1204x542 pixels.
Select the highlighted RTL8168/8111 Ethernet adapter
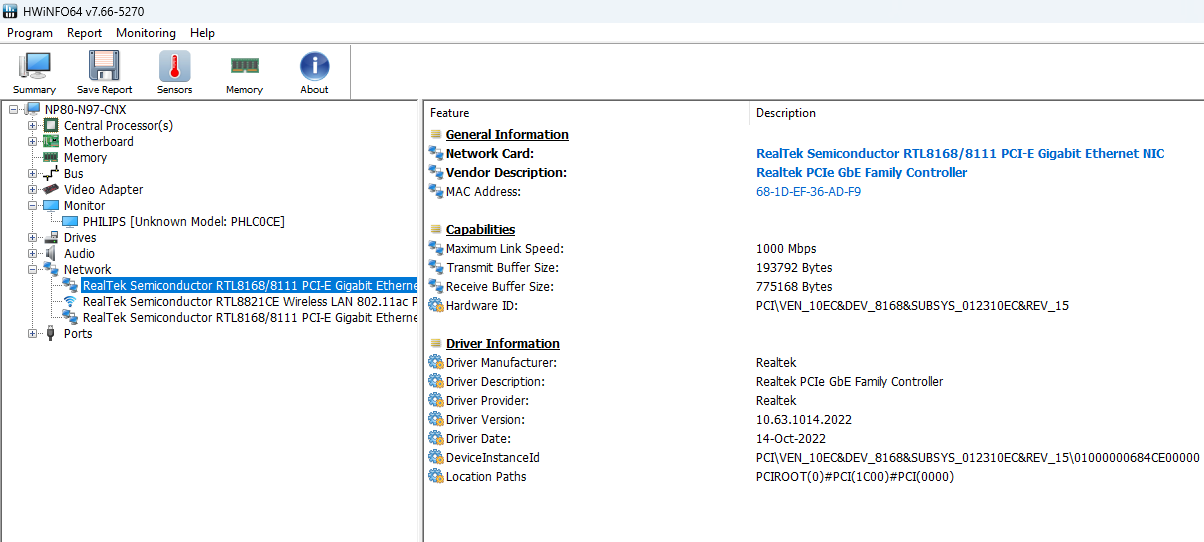pos(249,285)
